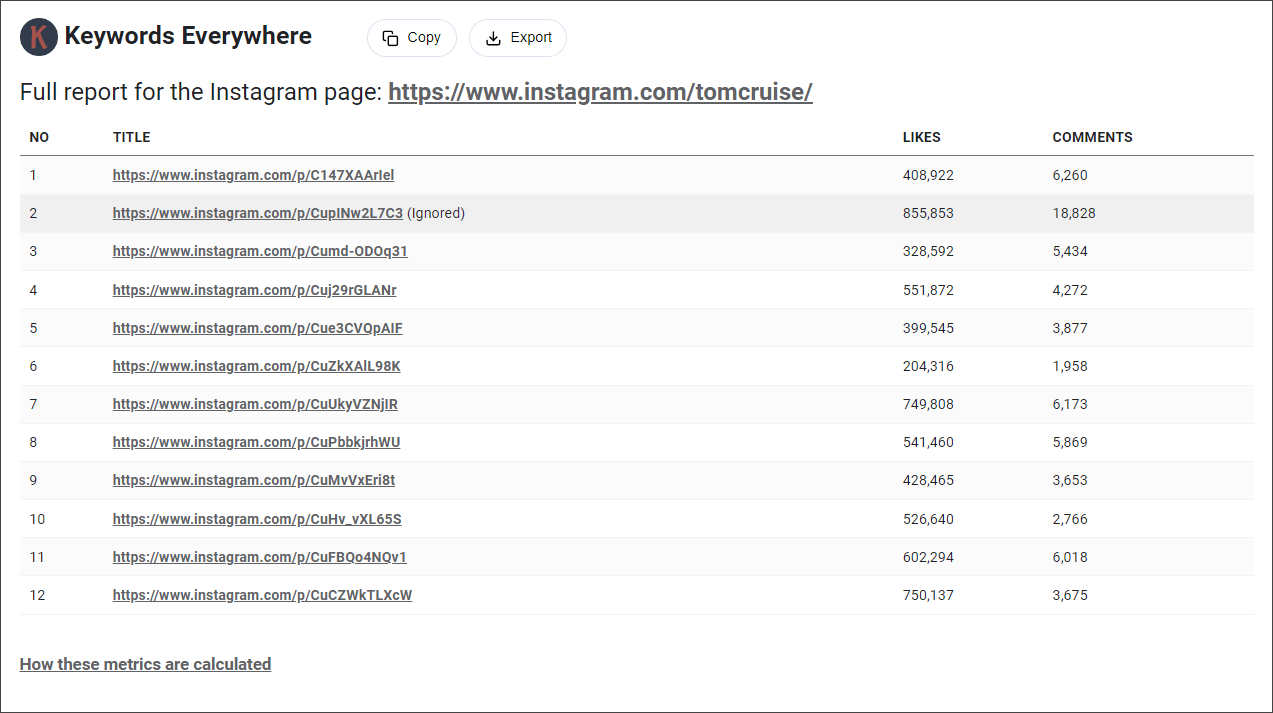Screen dimensions: 1273x713
Task: Select the likes value 408,922
Action: (x=928, y=175)
